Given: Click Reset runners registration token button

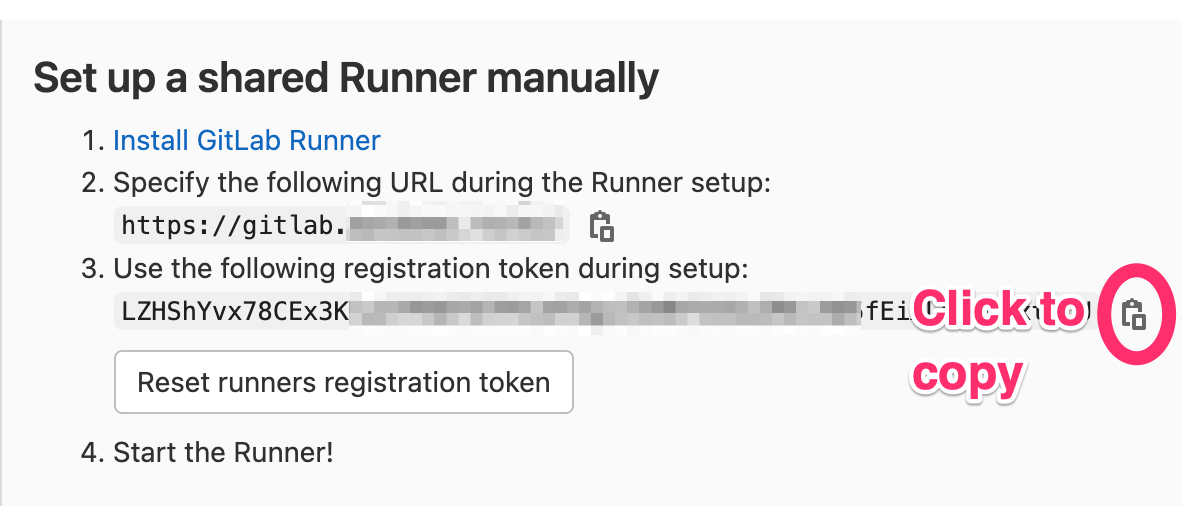Looking at the screenshot, I should (344, 382).
